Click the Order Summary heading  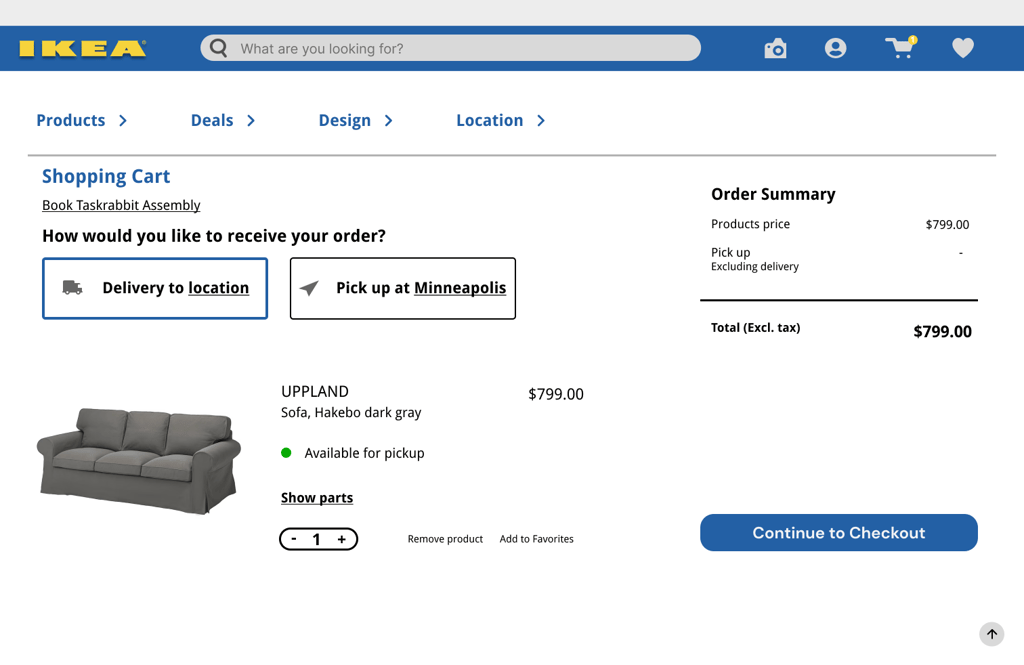click(773, 194)
